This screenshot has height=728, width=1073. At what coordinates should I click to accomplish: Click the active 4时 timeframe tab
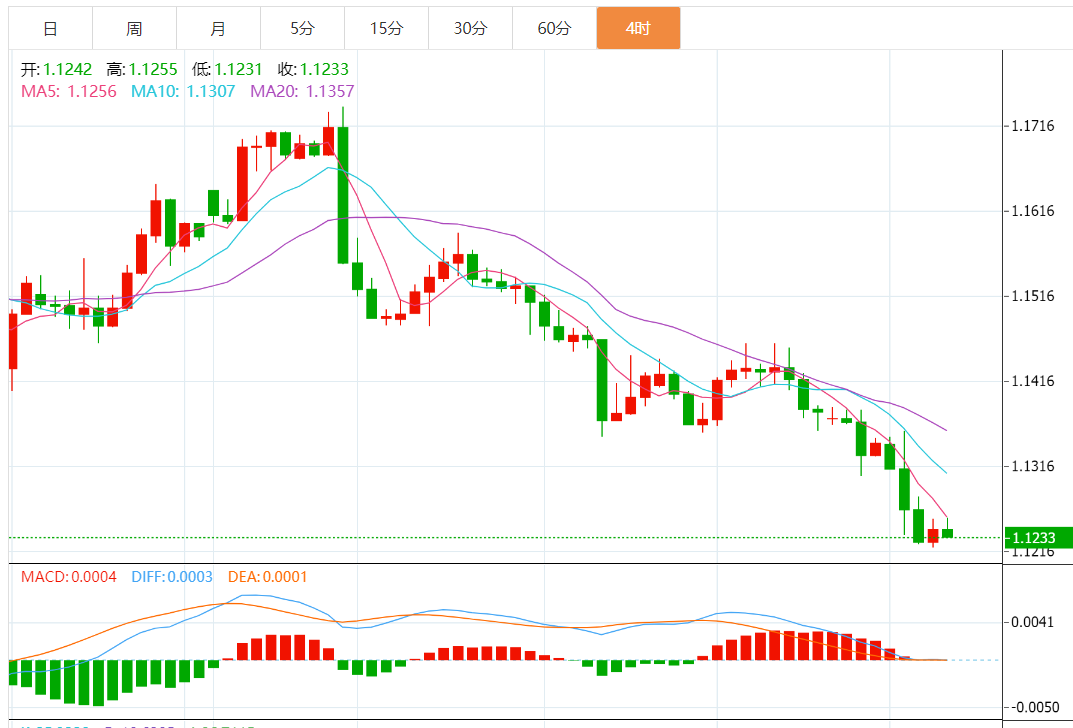638,28
